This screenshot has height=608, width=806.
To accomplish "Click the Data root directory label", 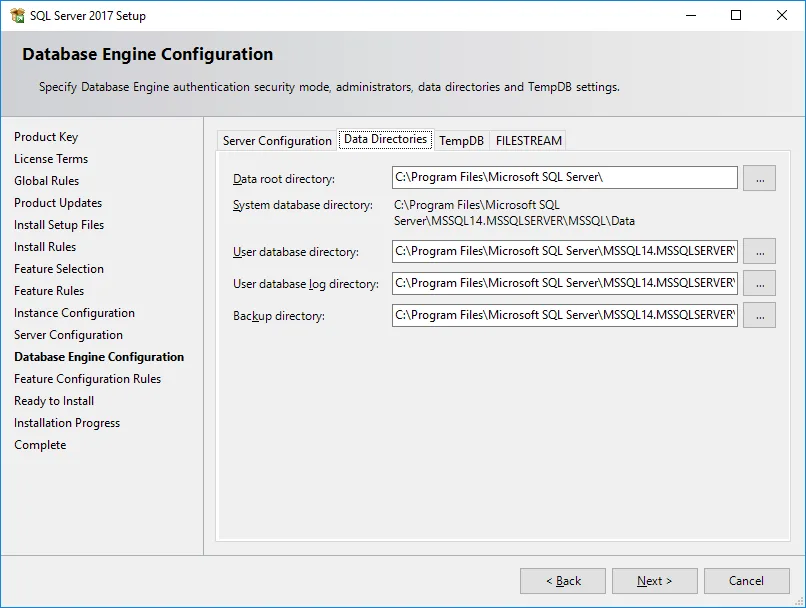I will point(284,179).
